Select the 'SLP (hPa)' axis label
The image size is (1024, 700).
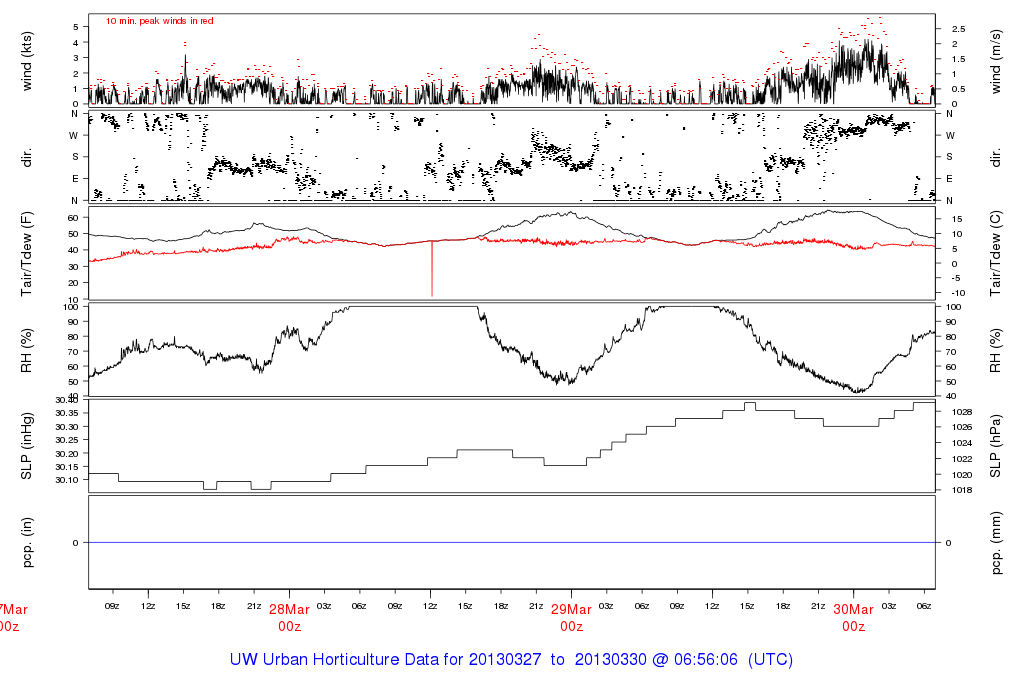tap(995, 446)
